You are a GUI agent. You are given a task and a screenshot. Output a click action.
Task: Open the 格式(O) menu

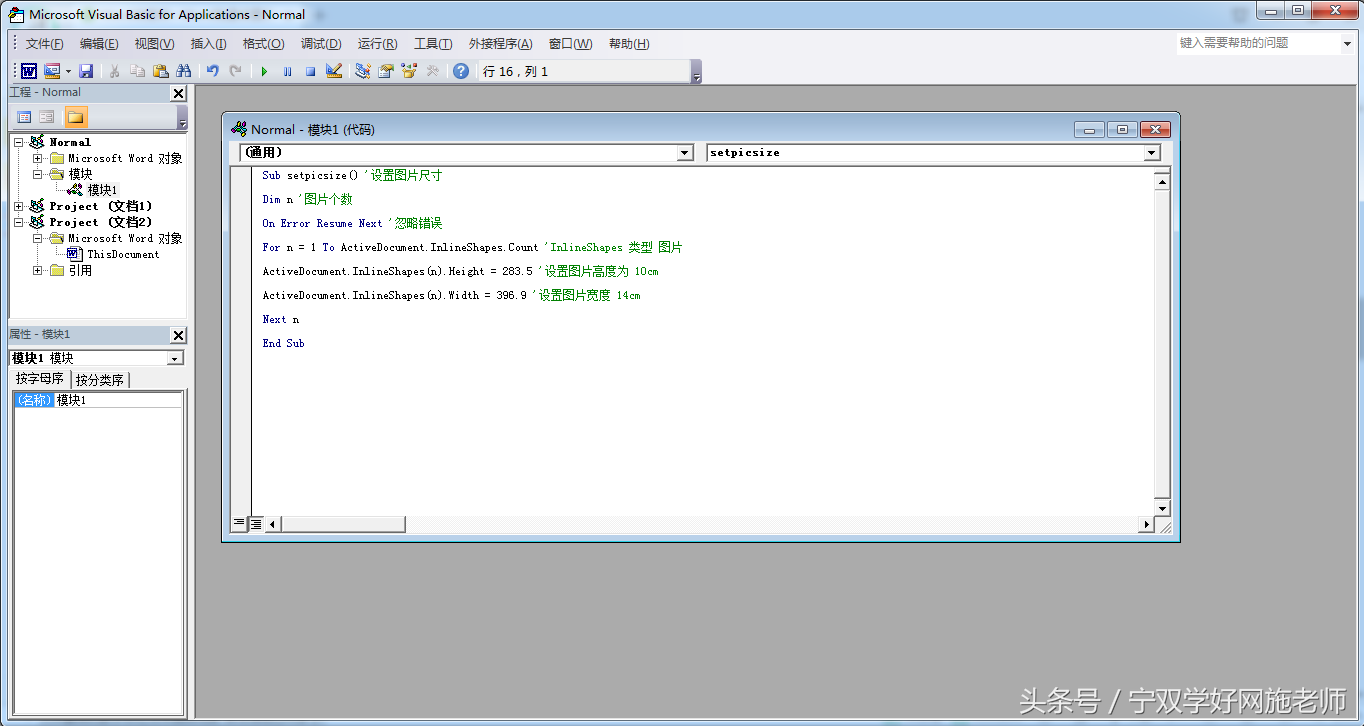[263, 44]
